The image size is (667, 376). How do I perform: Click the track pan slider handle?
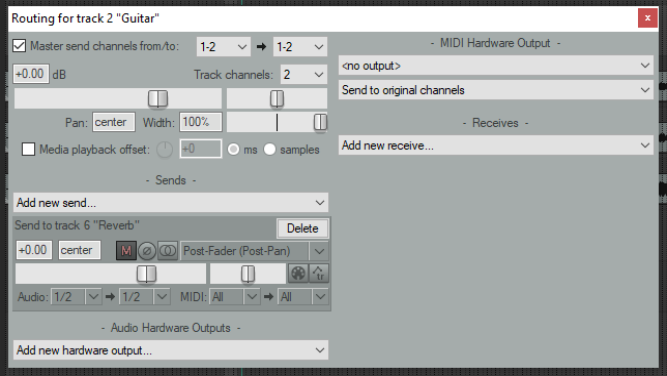pos(277,99)
